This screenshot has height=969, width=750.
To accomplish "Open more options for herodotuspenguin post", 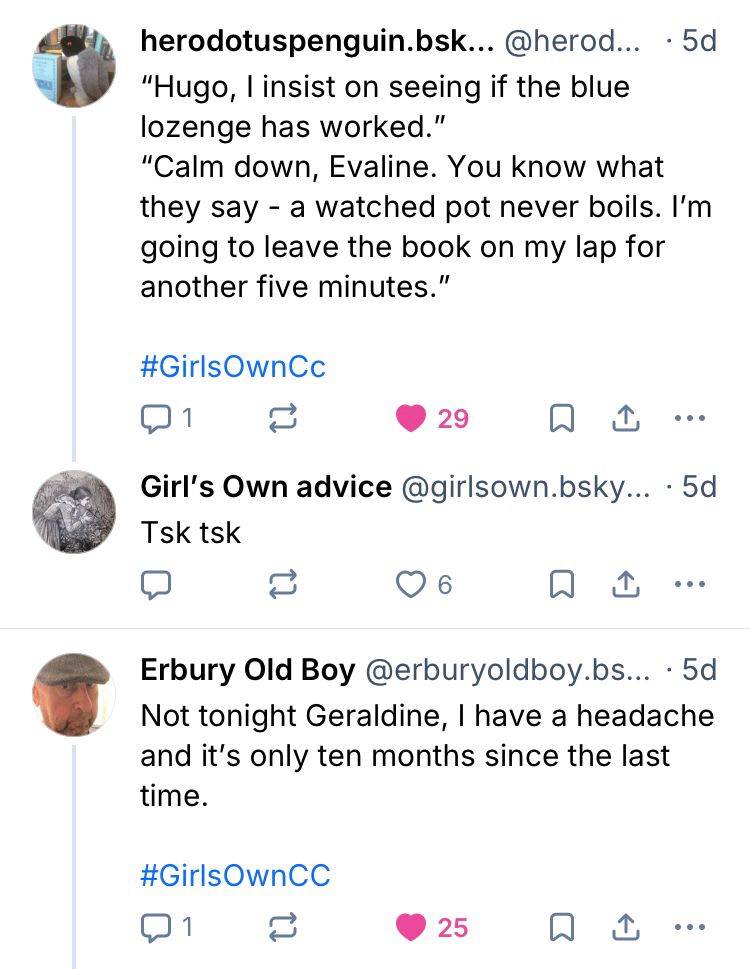I will pos(690,419).
